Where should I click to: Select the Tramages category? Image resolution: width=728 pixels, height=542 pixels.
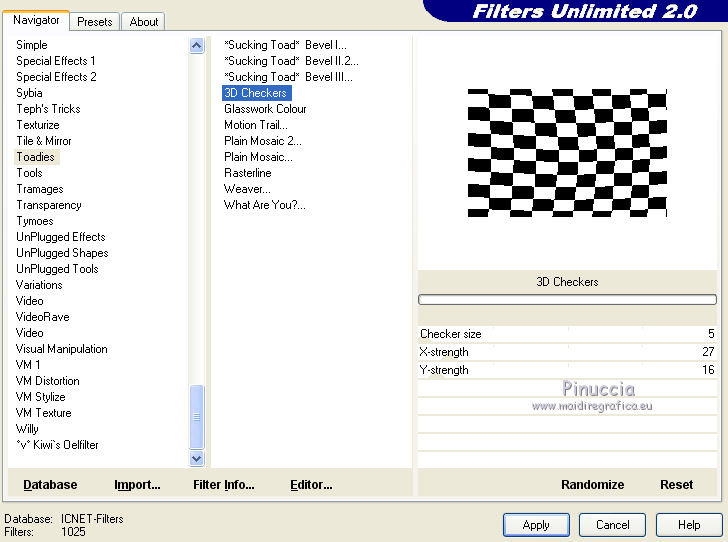pos(39,189)
